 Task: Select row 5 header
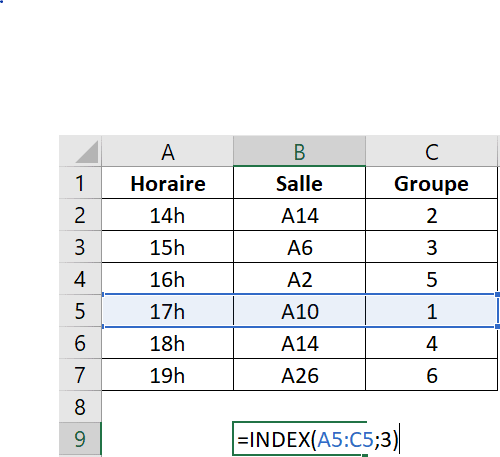click(80, 311)
